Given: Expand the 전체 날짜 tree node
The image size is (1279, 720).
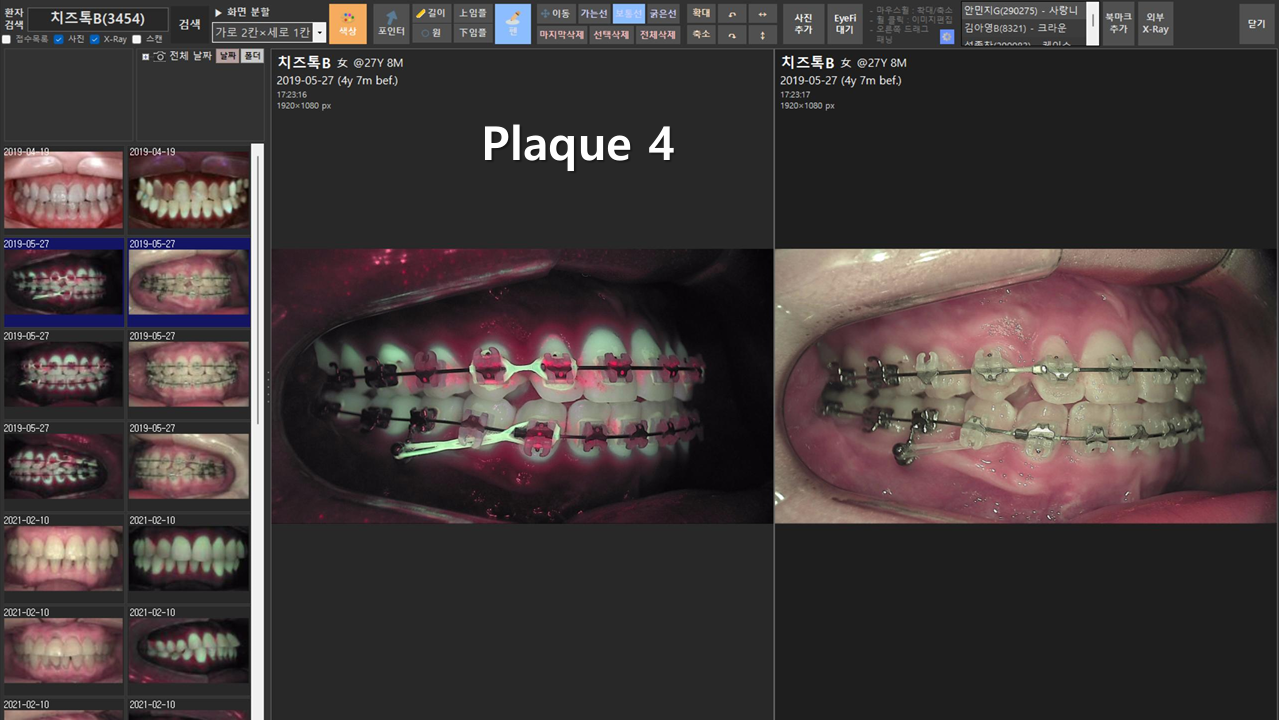Looking at the screenshot, I should coord(146,56).
